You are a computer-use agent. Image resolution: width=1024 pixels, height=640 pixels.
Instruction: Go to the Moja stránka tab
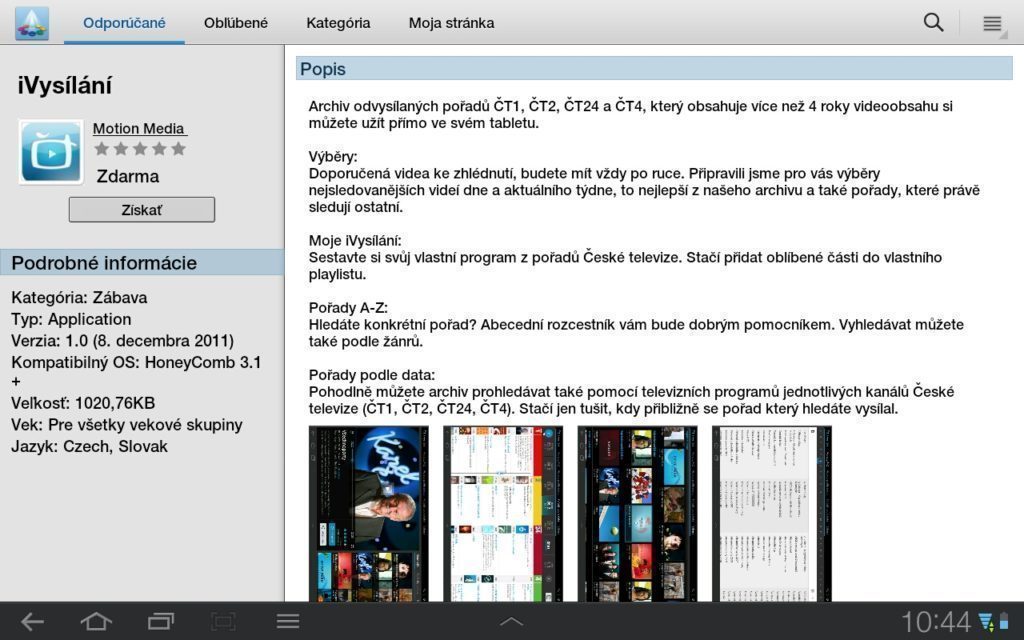(x=451, y=23)
